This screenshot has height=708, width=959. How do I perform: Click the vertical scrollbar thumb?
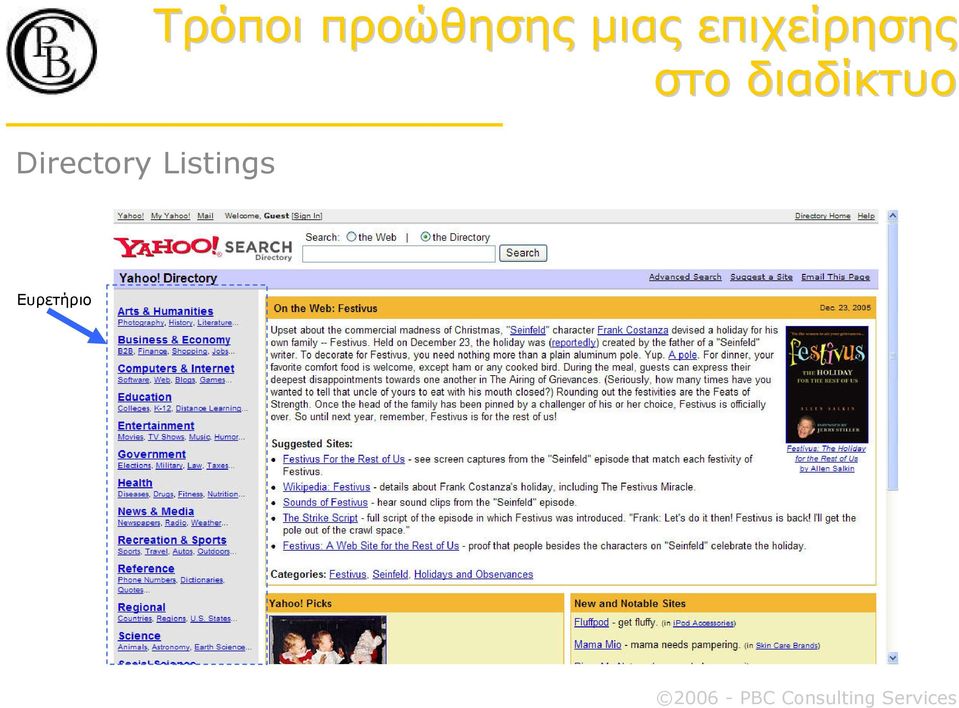pyautogui.click(x=892, y=356)
